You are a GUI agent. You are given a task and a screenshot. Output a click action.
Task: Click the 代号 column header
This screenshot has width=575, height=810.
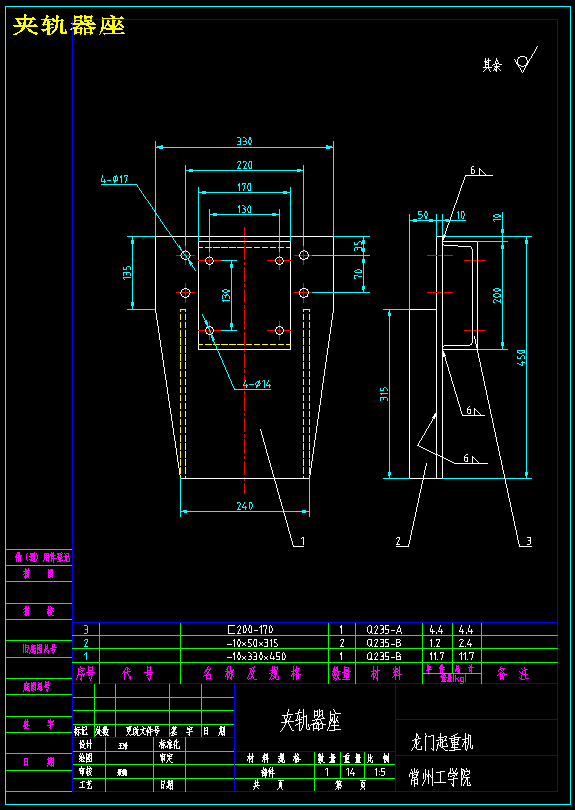pyautogui.click(x=137, y=674)
